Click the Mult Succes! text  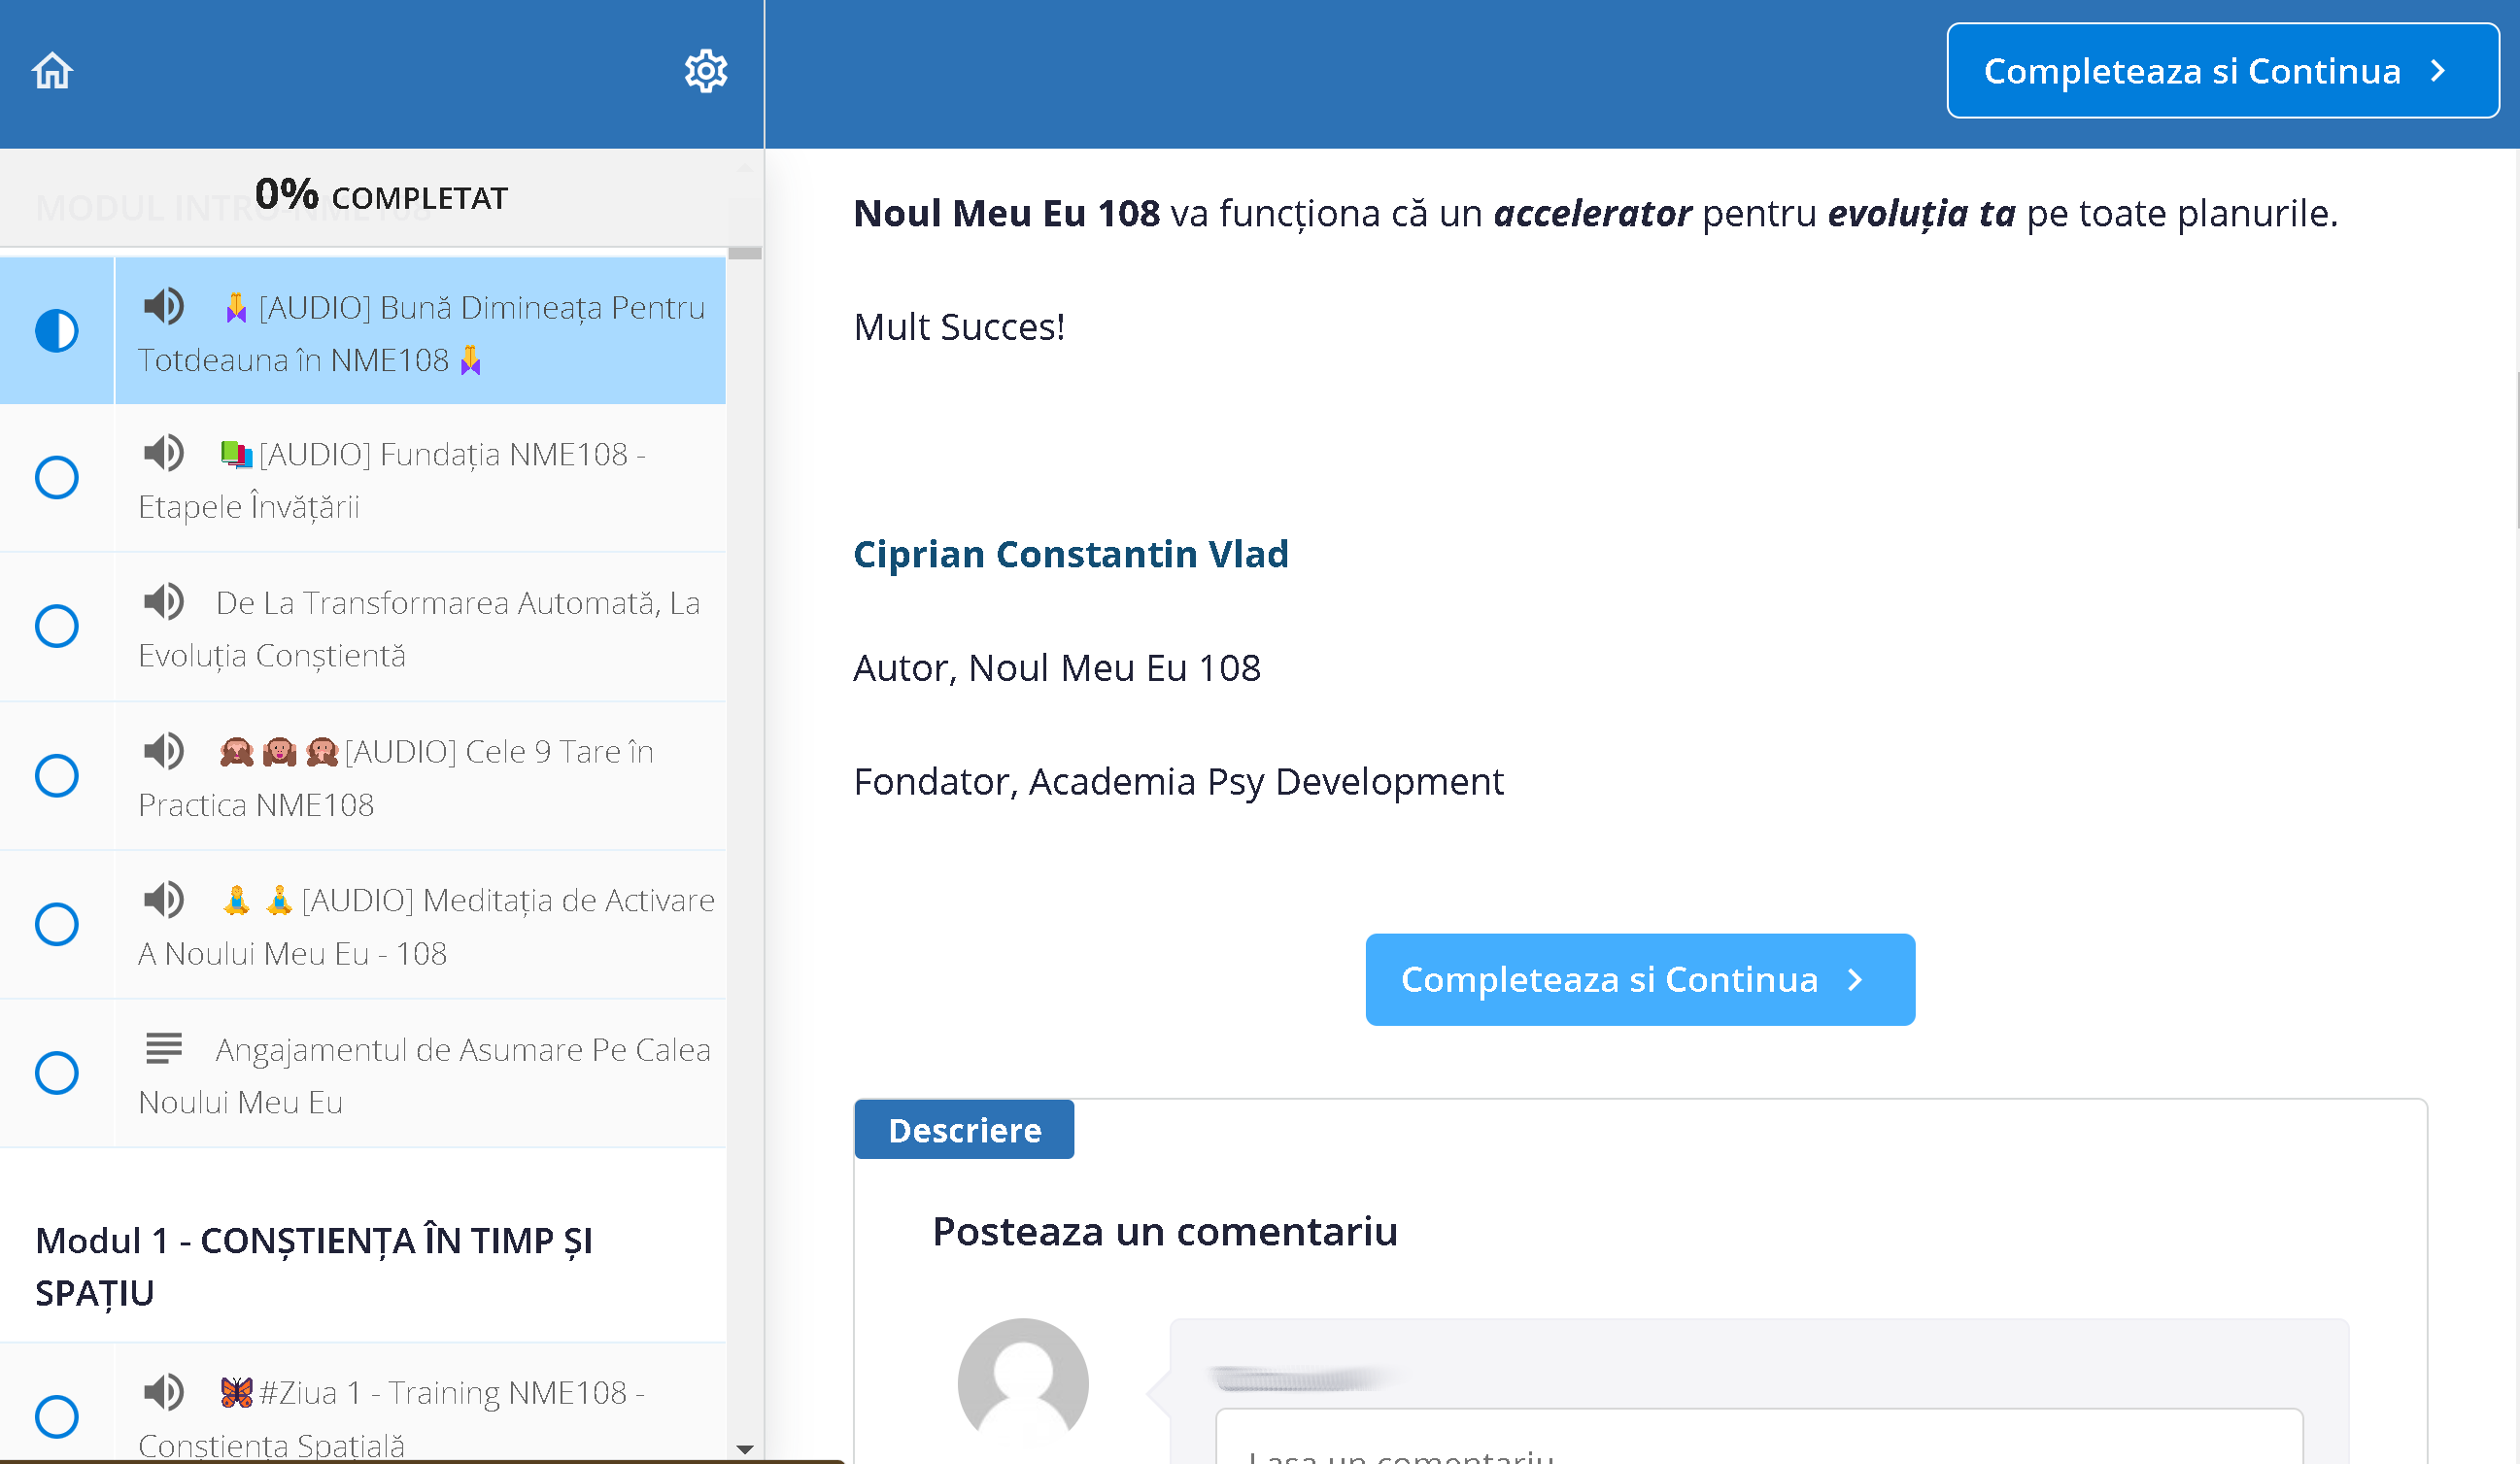(x=959, y=327)
